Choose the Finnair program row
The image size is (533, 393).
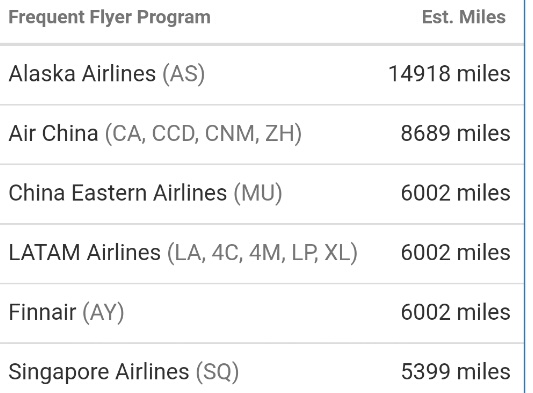262,313
